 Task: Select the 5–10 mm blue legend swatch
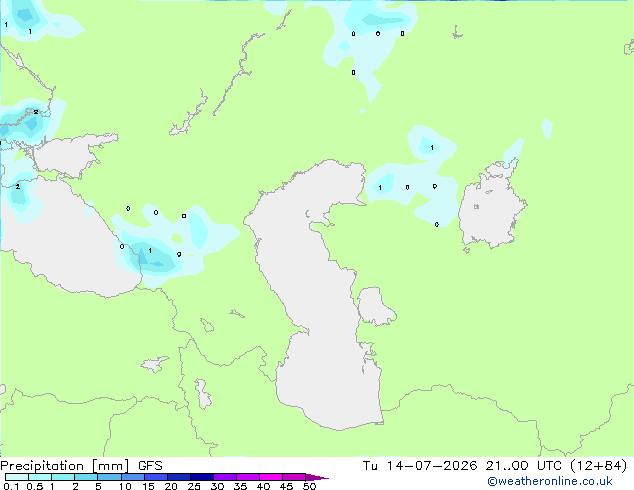pyautogui.click(x=109, y=477)
